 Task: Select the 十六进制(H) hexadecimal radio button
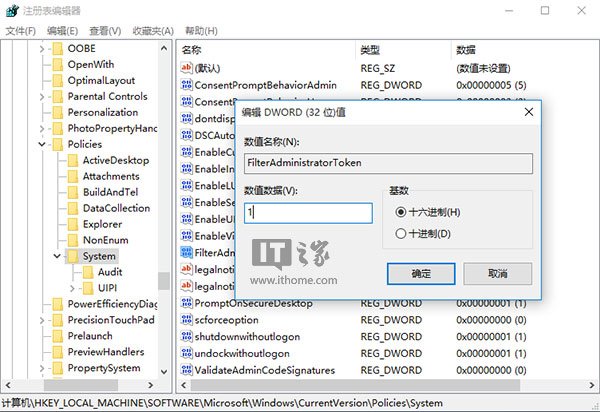tap(401, 212)
